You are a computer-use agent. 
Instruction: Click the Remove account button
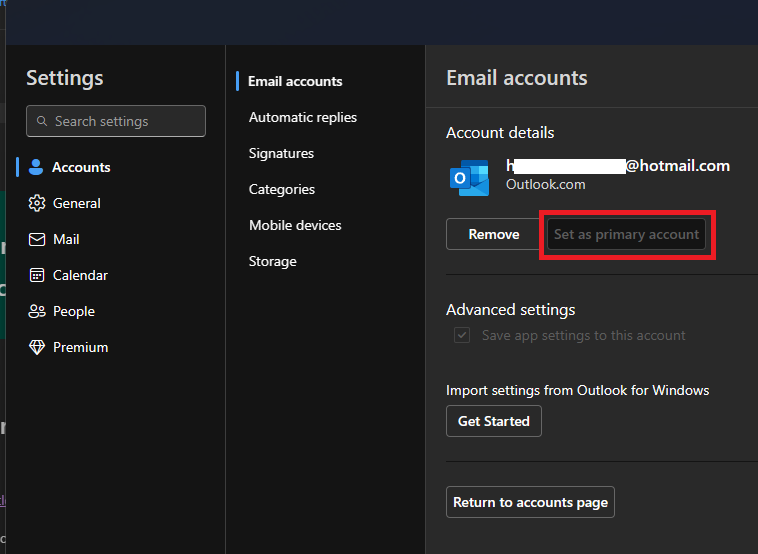494,234
